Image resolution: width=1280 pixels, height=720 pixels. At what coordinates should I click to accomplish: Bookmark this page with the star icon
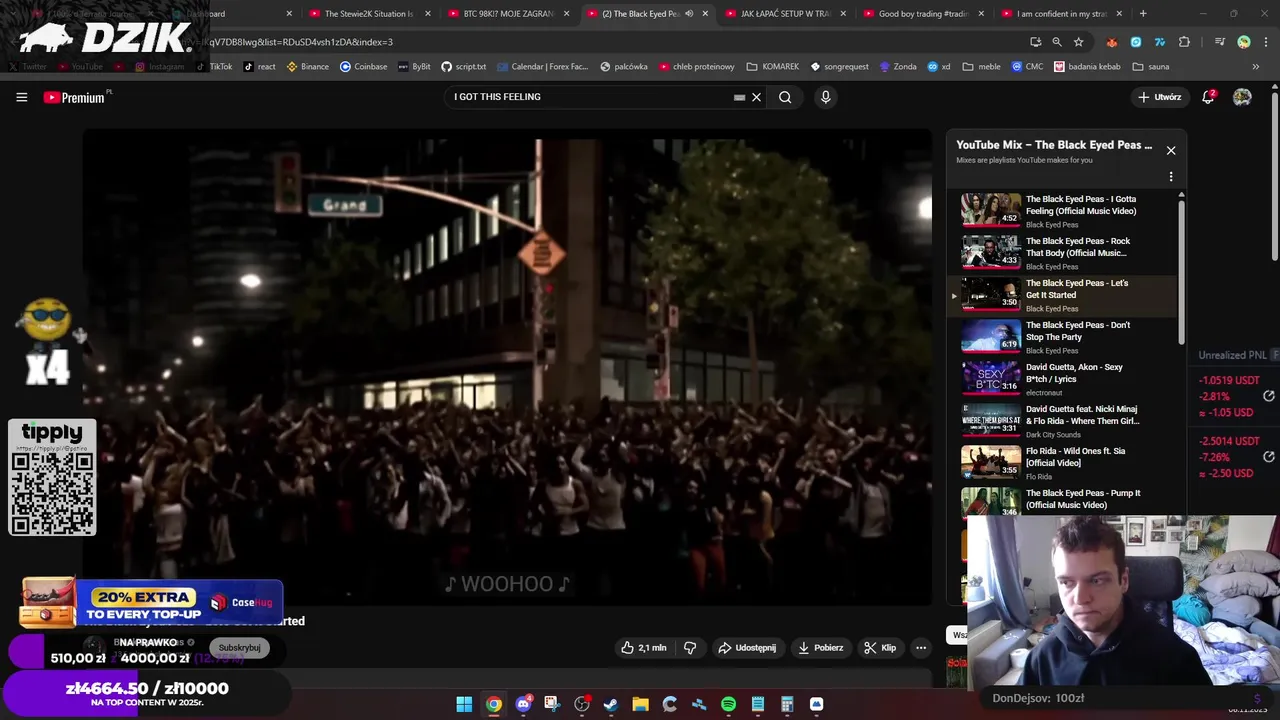pyautogui.click(x=1078, y=42)
